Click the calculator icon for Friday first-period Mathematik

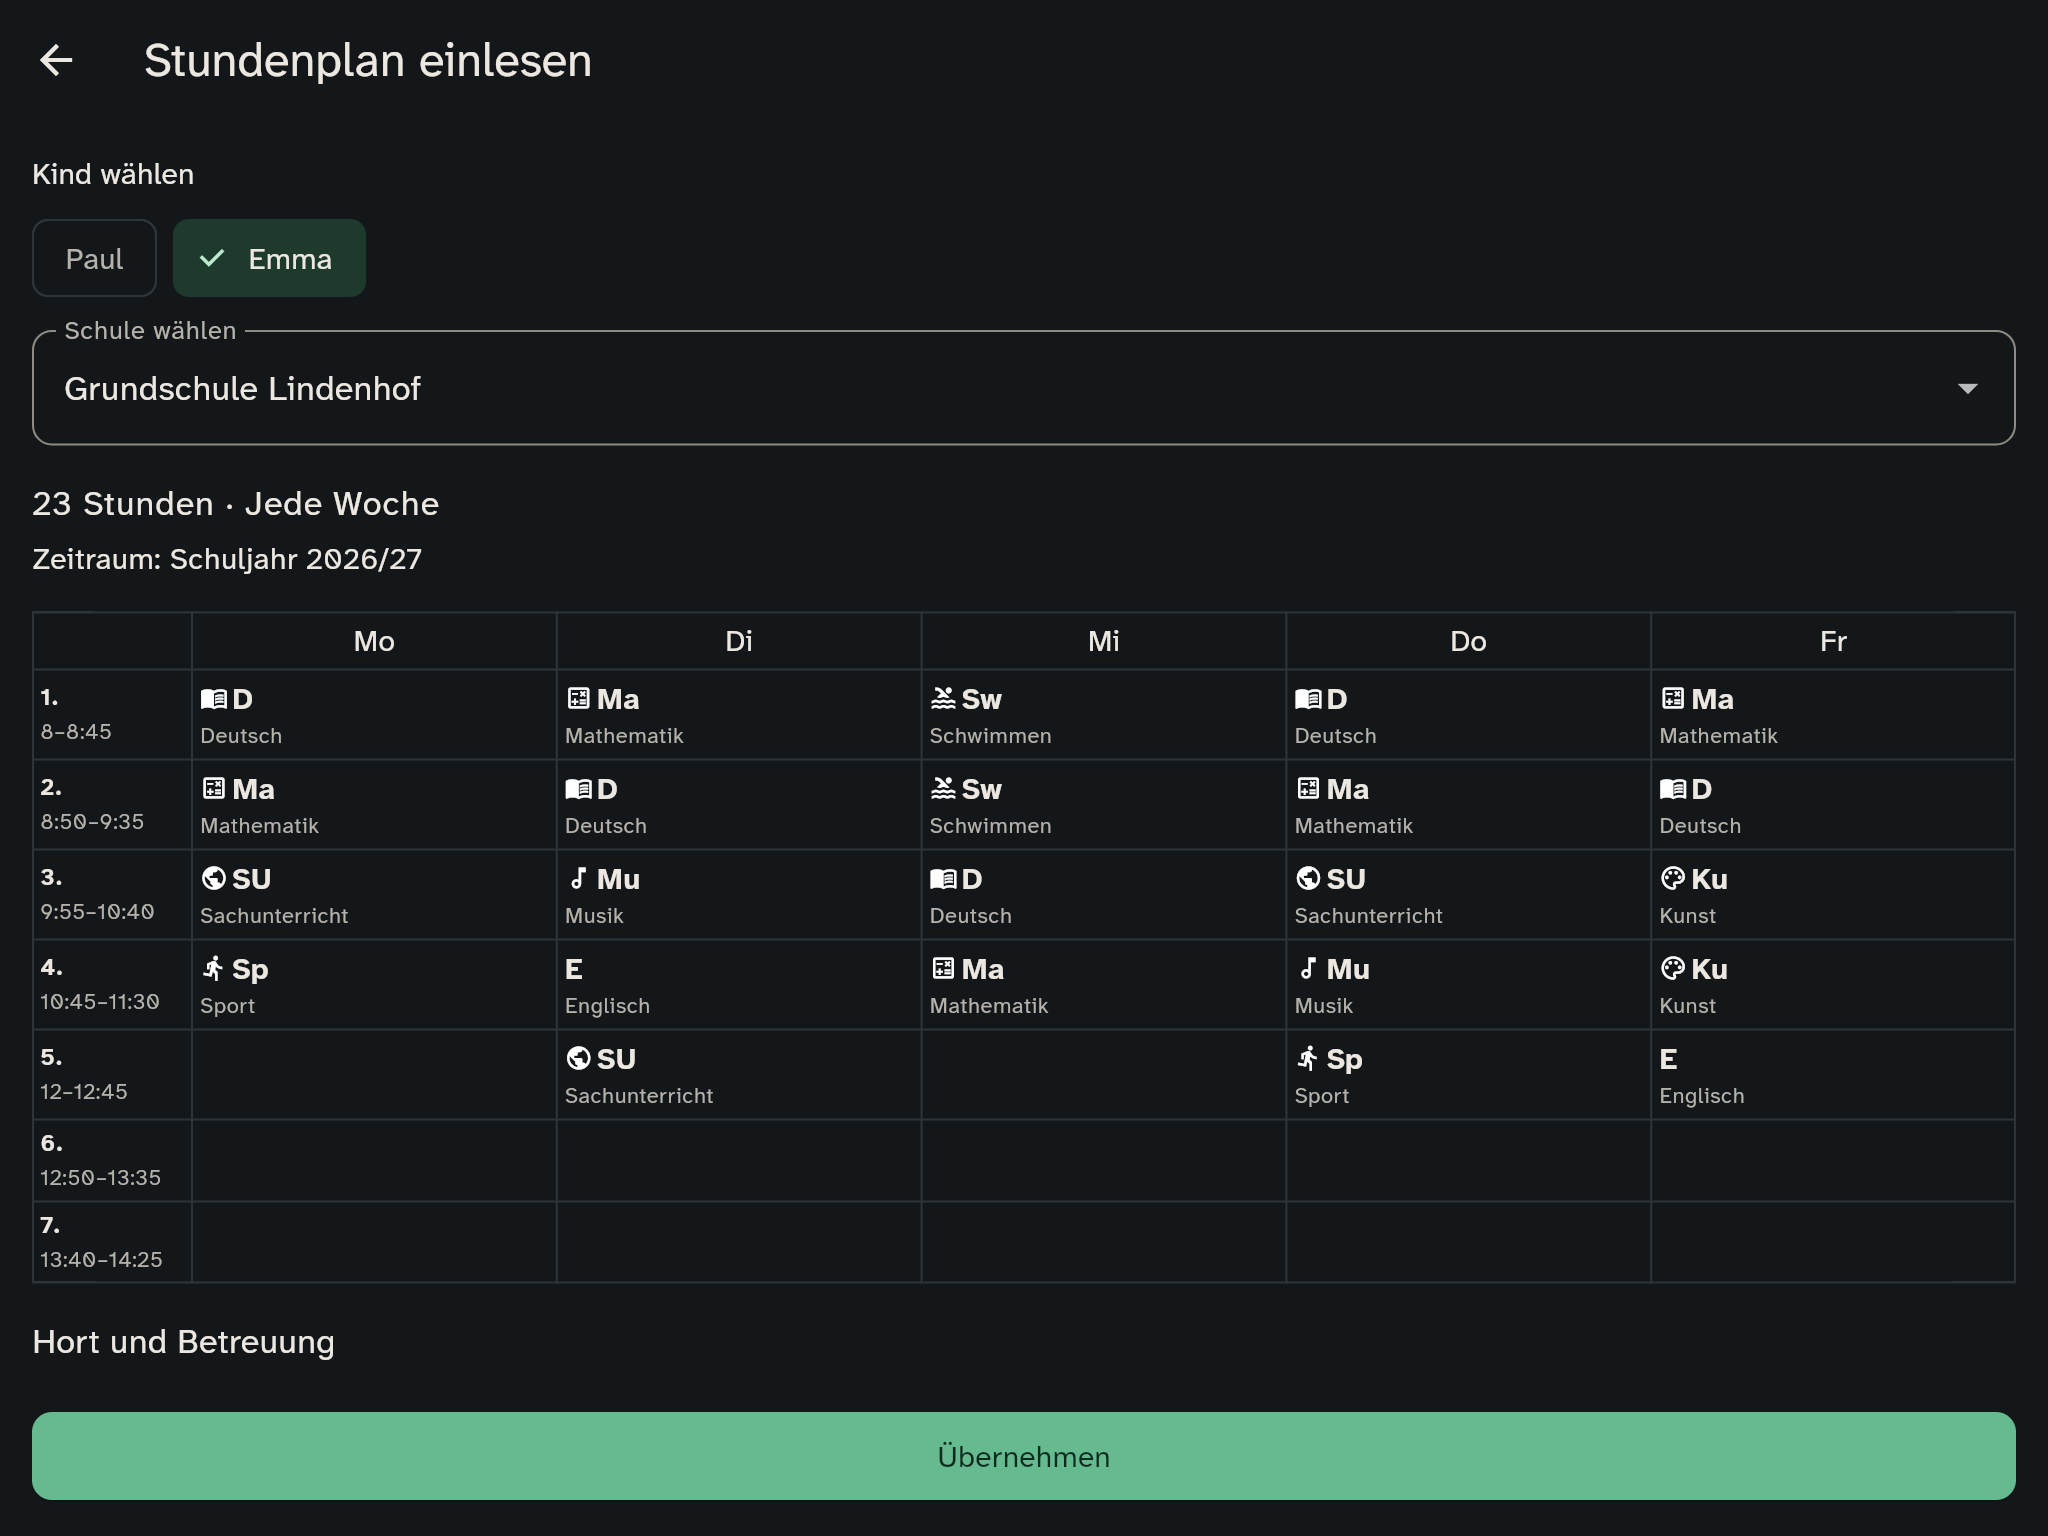1673,699
